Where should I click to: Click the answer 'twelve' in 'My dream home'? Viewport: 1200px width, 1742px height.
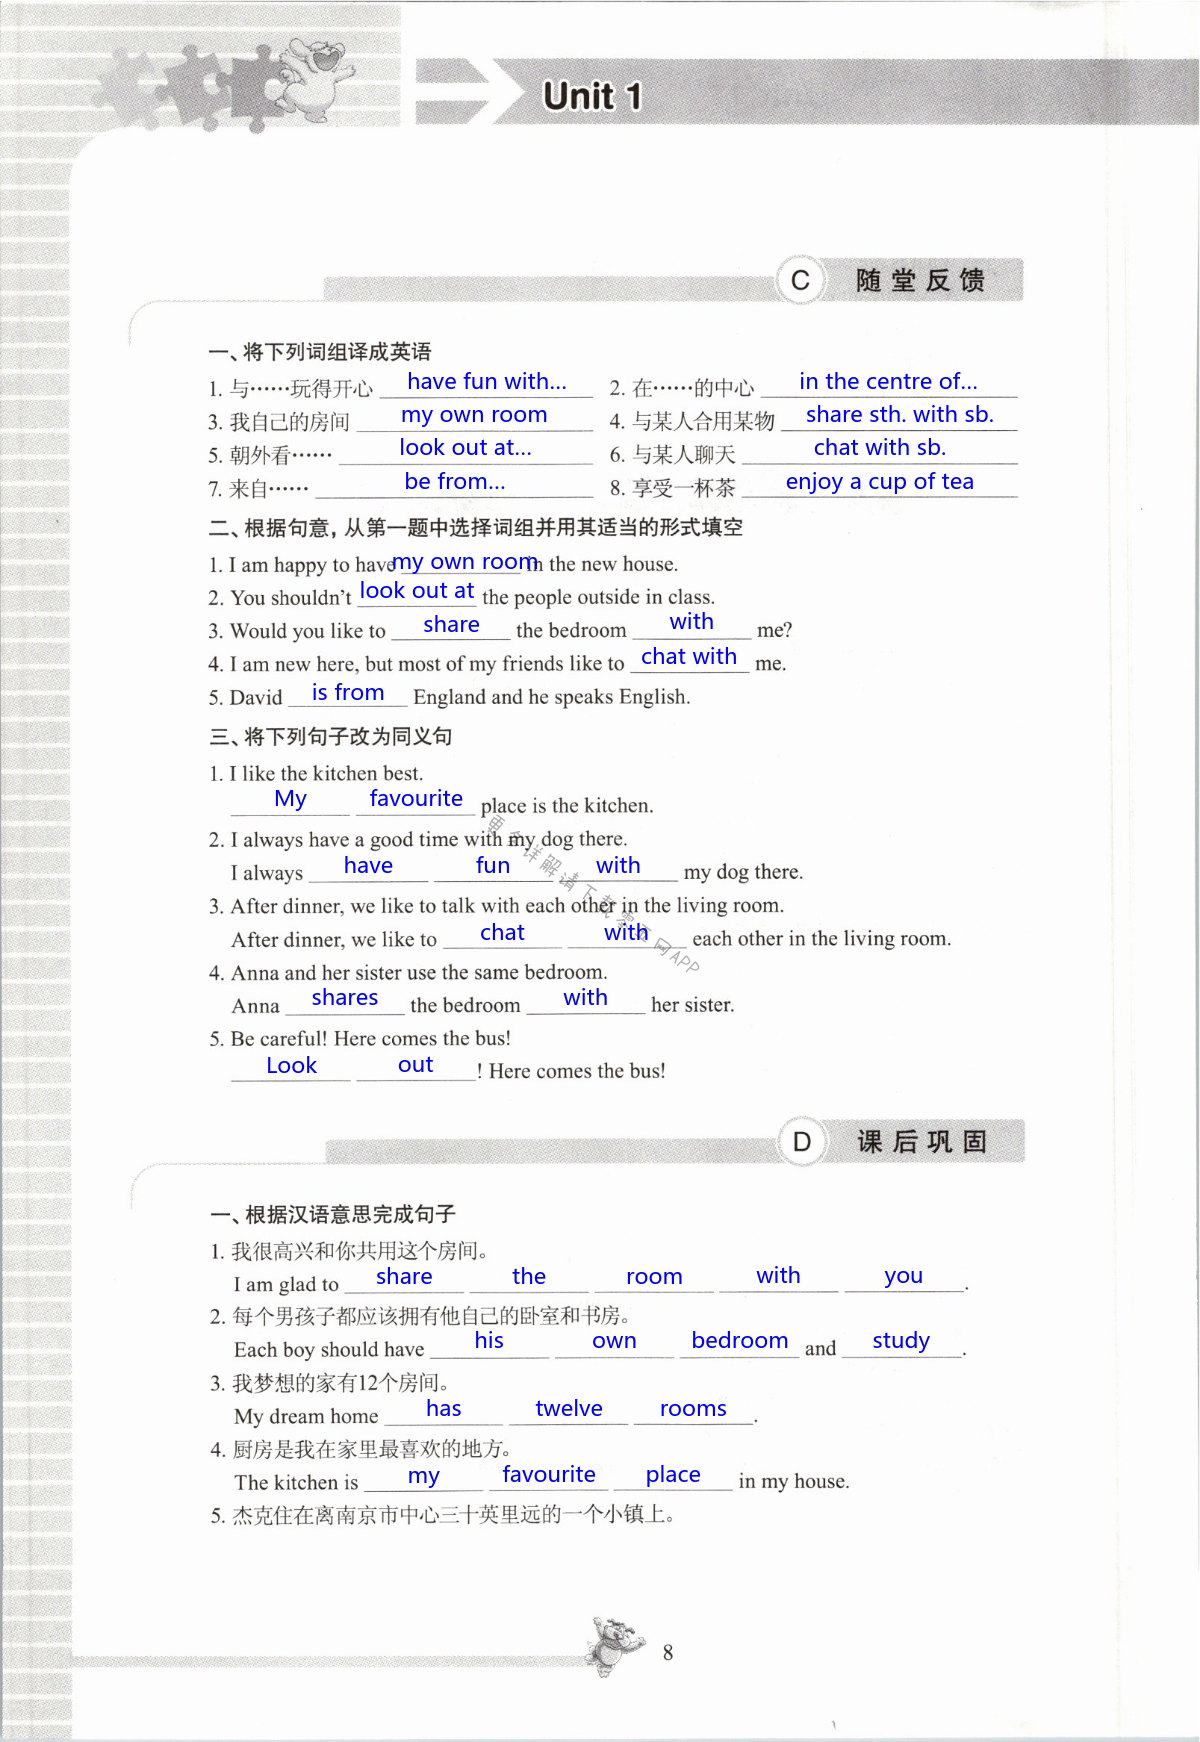point(568,1408)
